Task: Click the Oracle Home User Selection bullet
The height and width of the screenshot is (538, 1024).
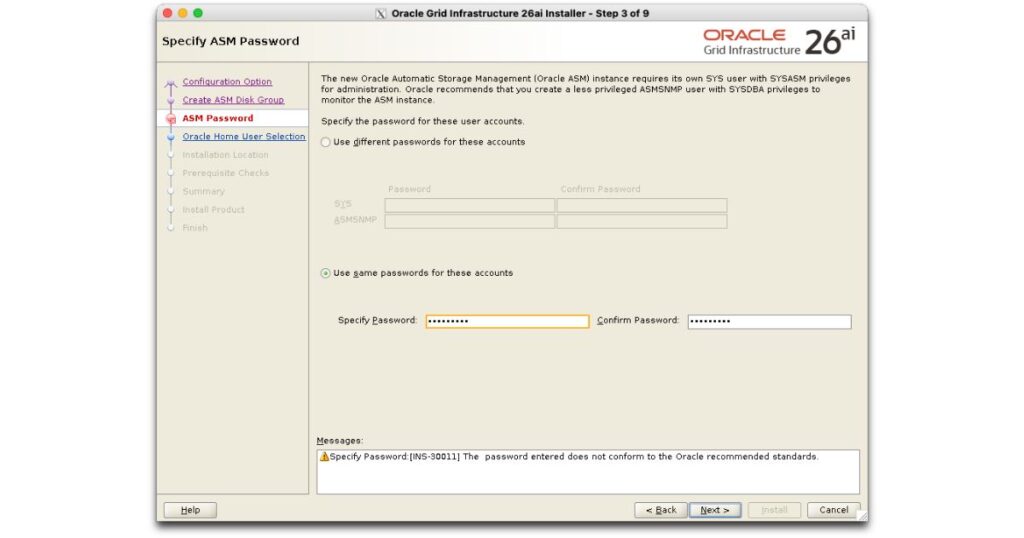Action: pyautogui.click(x=171, y=137)
